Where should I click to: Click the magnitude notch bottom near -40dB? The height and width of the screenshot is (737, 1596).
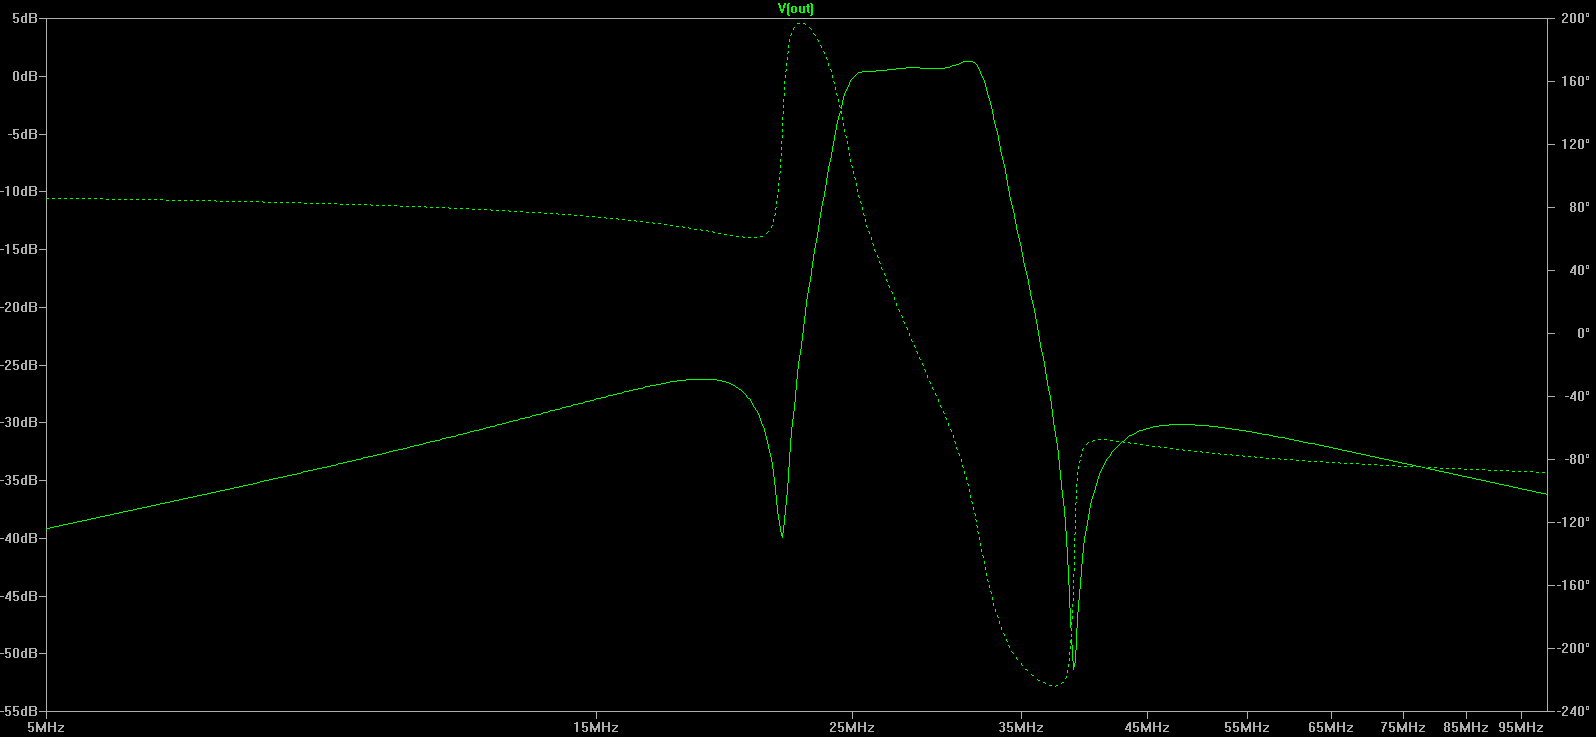point(782,536)
